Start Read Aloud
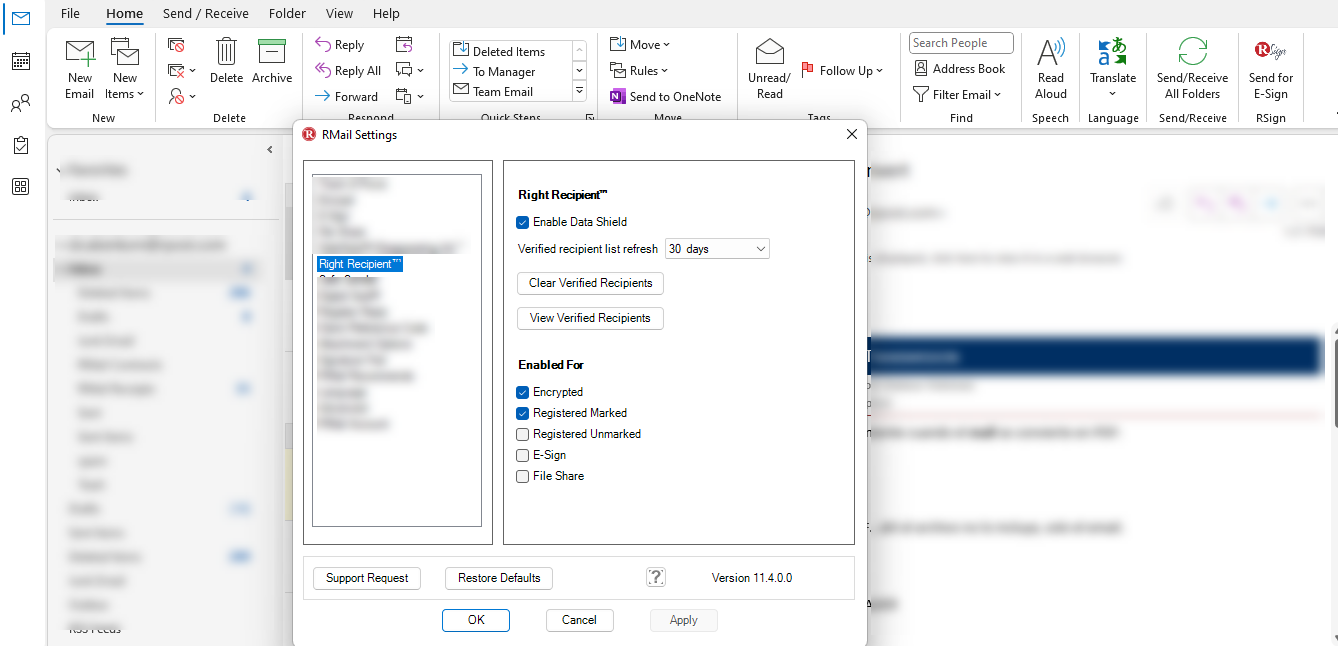The width and height of the screenshot is (1338, 646). 1051,68
